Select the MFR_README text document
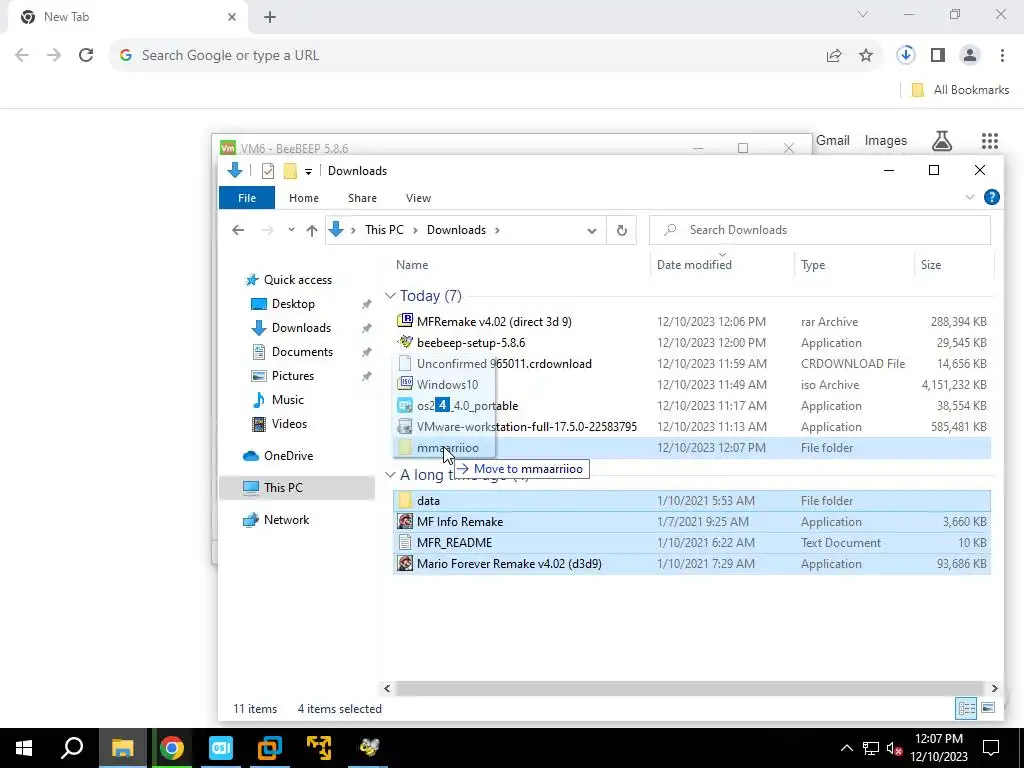 [455, 543]
